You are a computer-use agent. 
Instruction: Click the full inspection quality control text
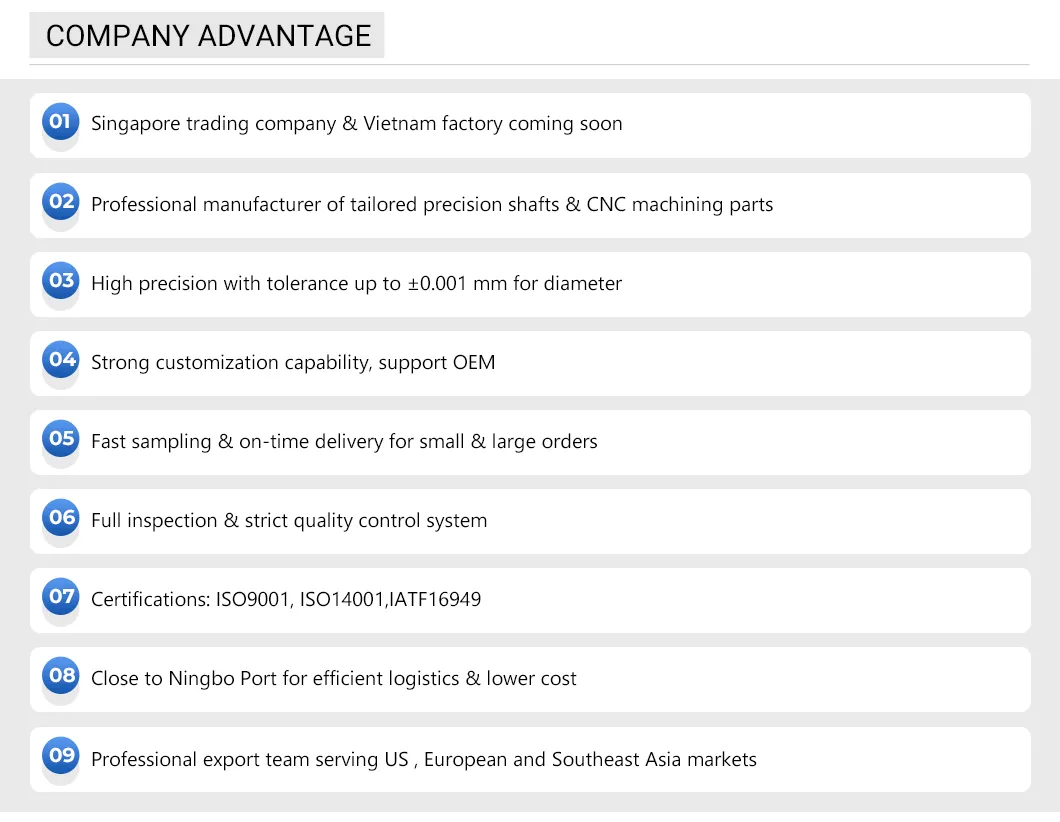point(289,521)
